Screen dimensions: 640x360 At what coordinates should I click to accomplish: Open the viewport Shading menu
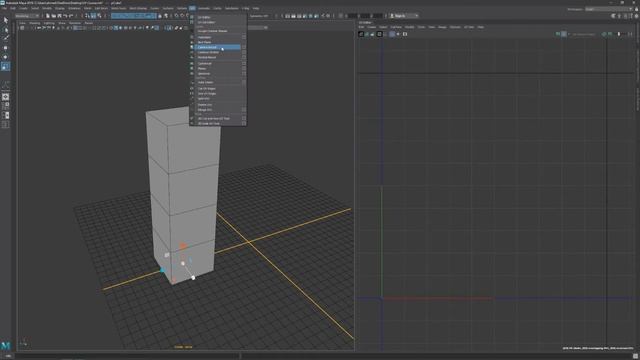click(35, 23)
